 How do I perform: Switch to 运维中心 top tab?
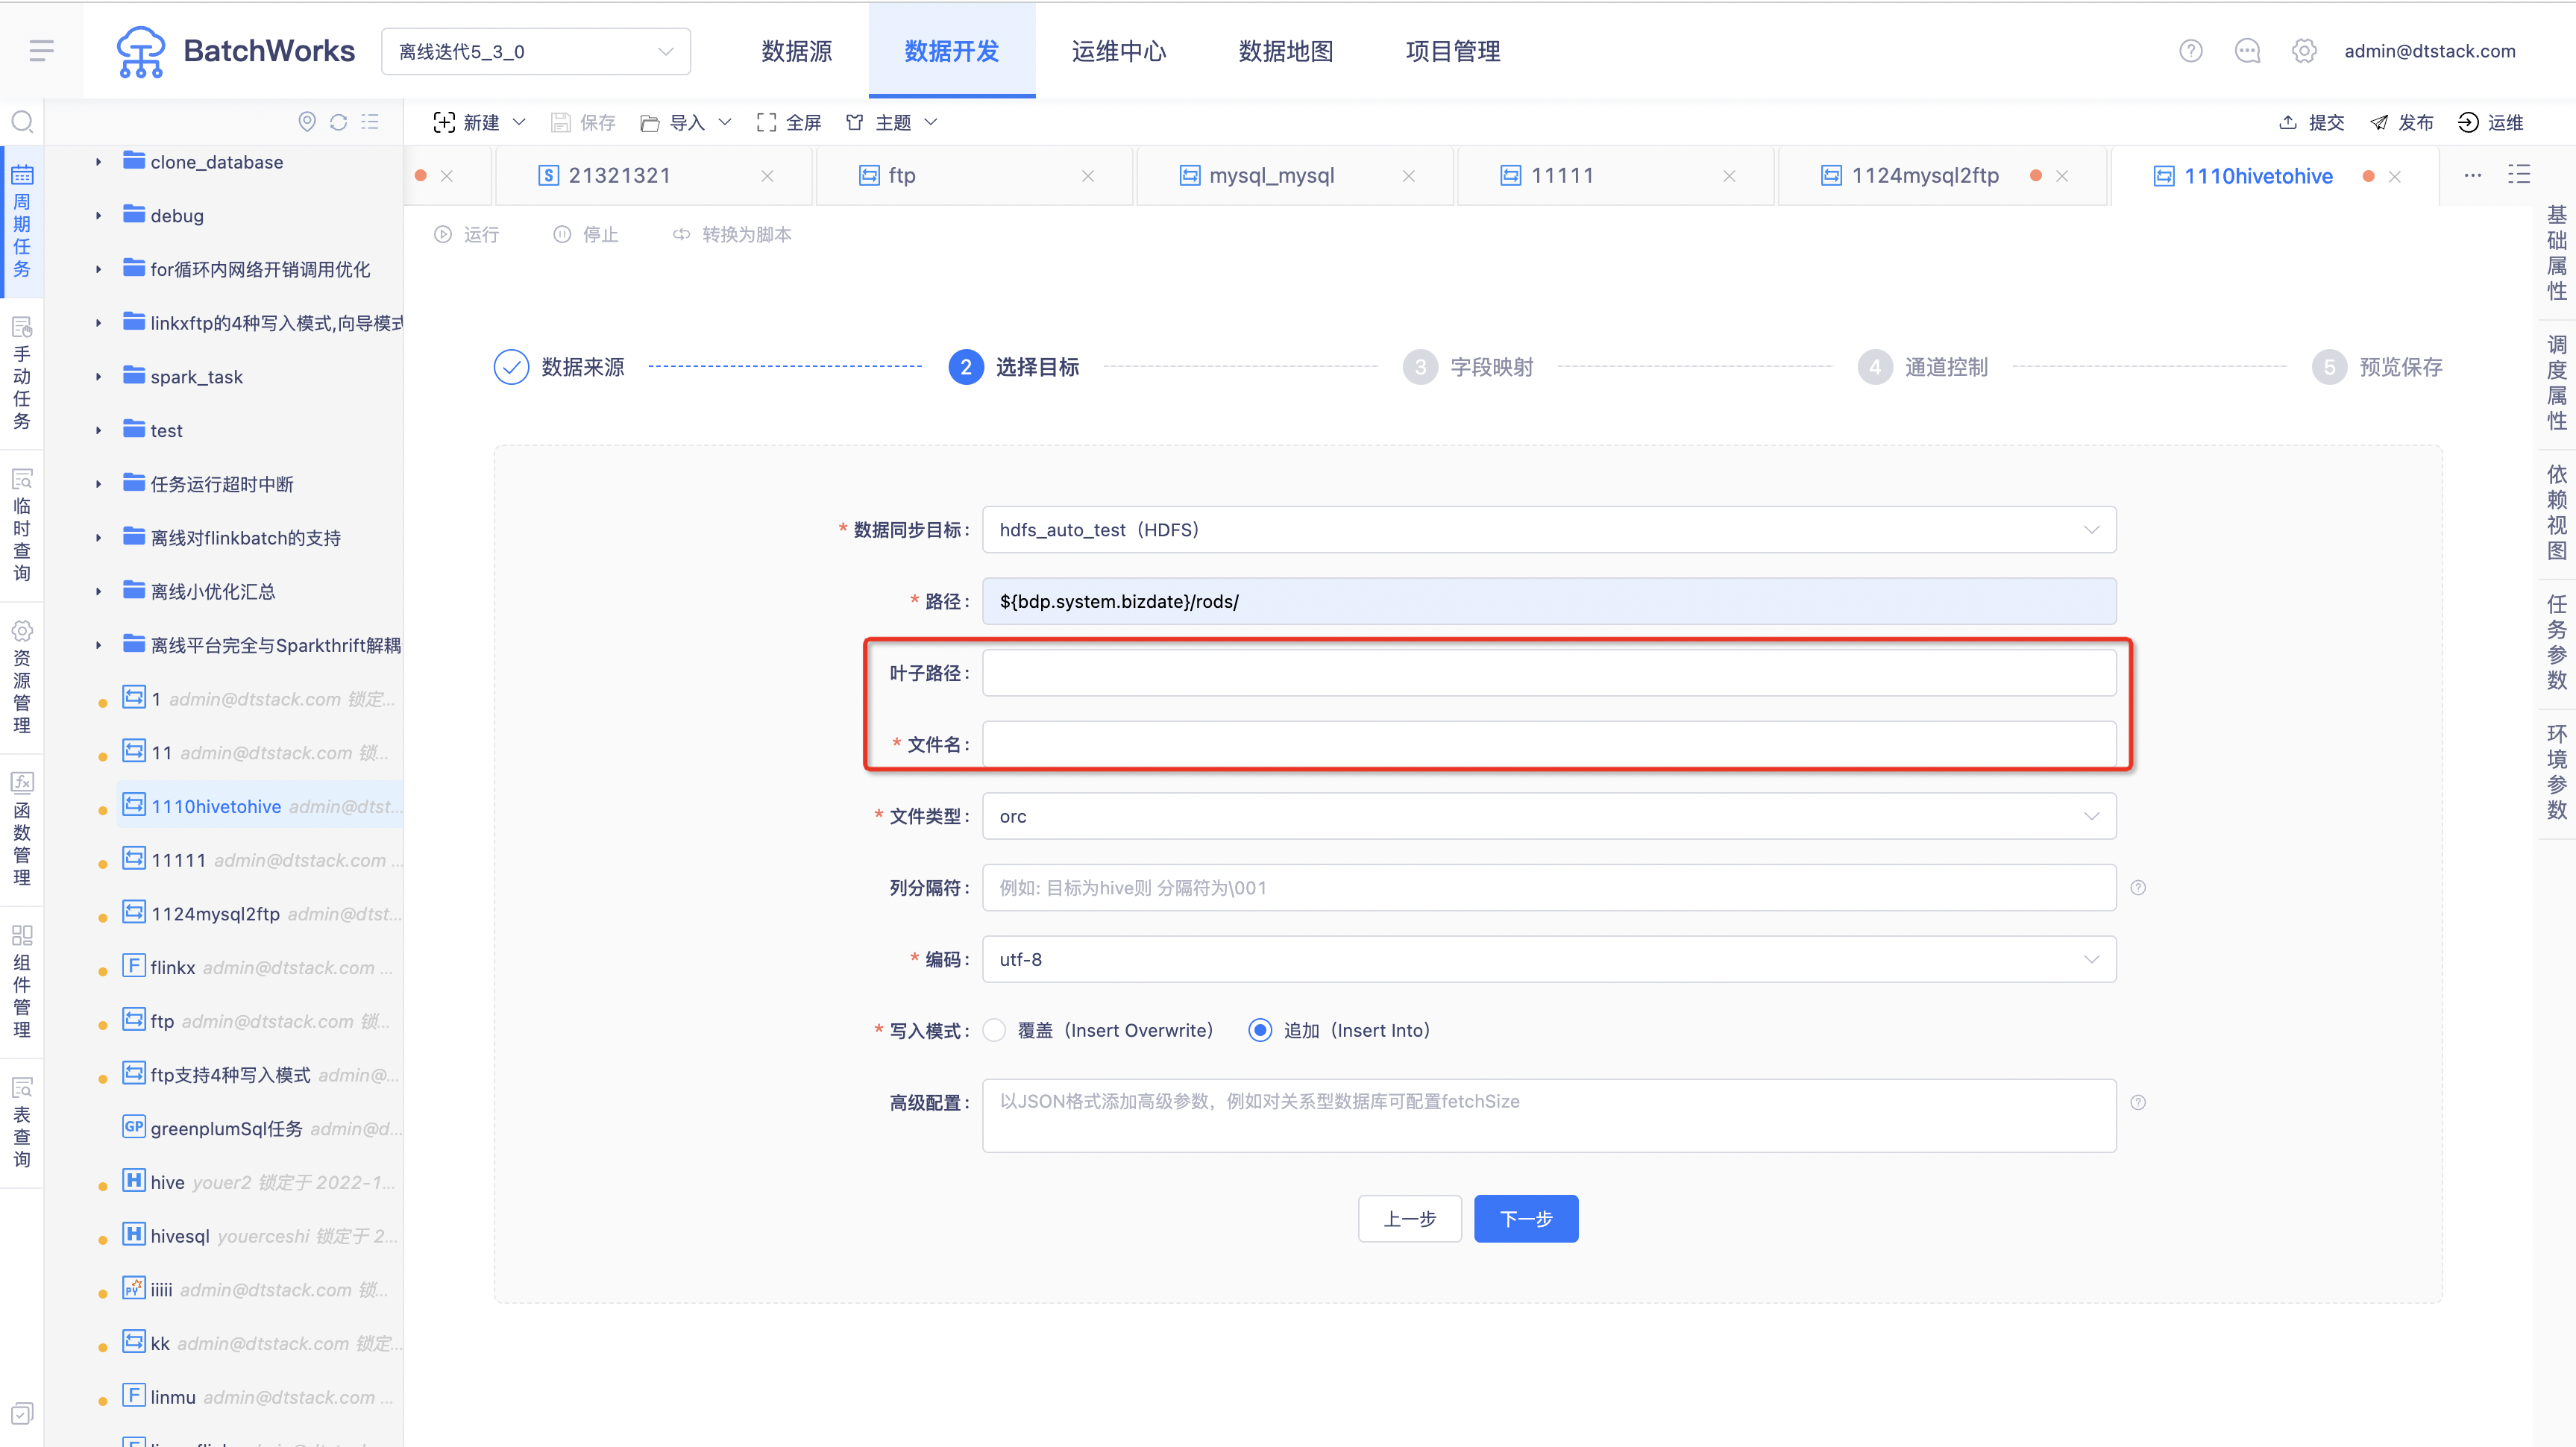tap(1118, 51)
